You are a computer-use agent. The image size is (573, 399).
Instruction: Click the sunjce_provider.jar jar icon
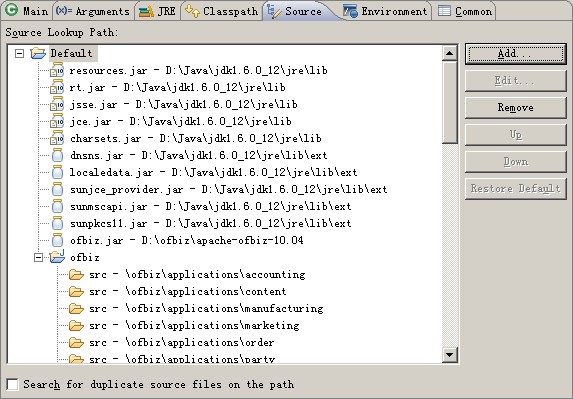57,189
